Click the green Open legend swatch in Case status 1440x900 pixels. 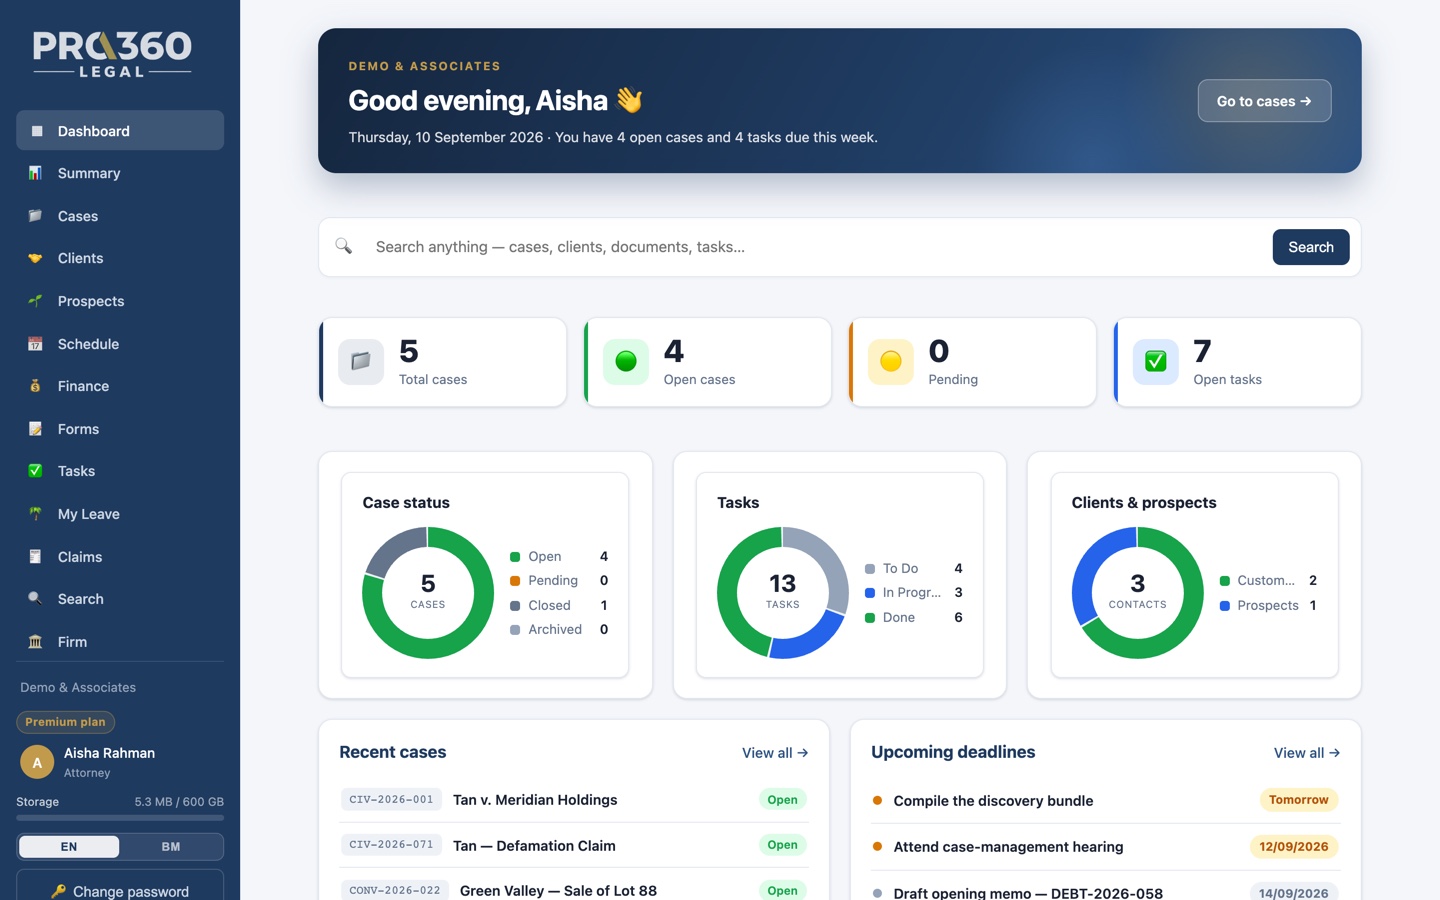(x=515, y=557)
